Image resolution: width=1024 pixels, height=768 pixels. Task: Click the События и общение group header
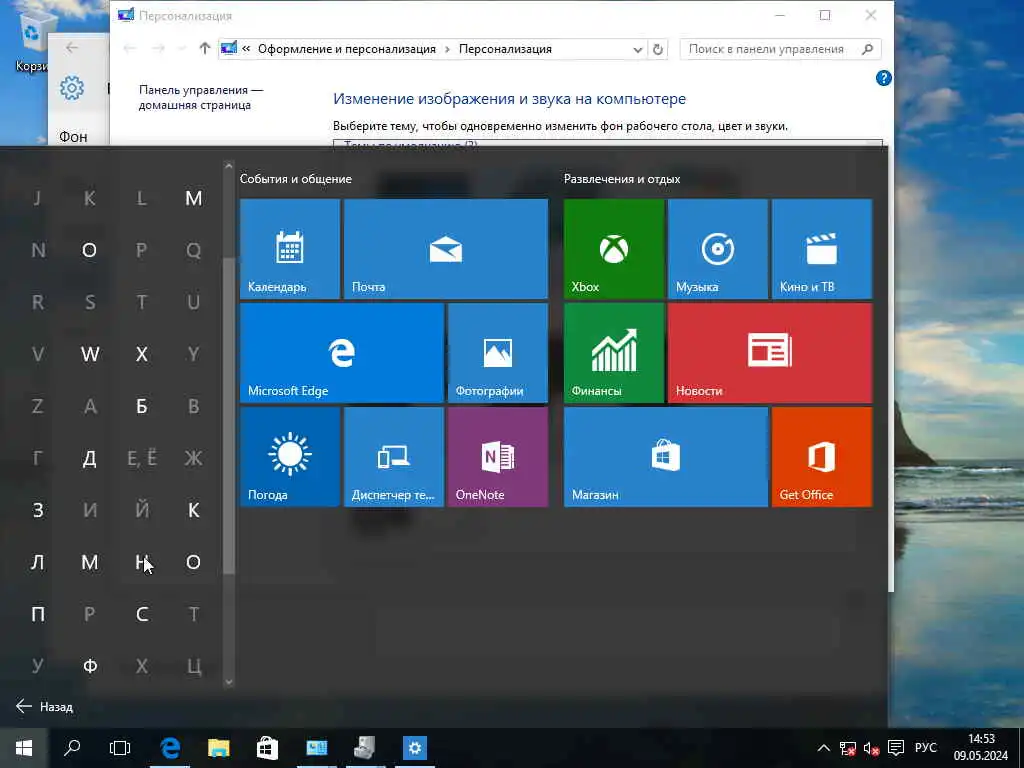(296, 179)
